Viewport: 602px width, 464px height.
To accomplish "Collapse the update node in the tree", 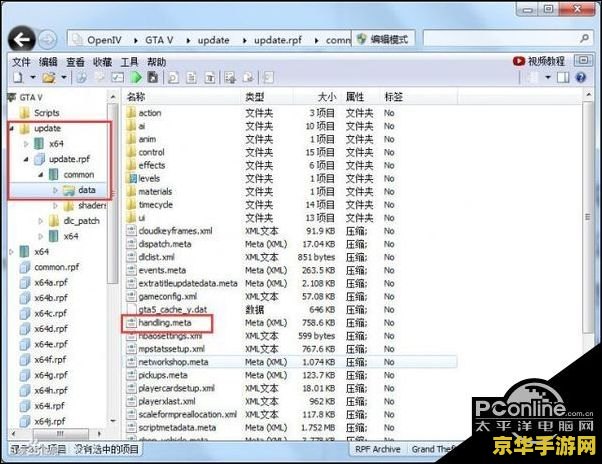I will [12, 129].
